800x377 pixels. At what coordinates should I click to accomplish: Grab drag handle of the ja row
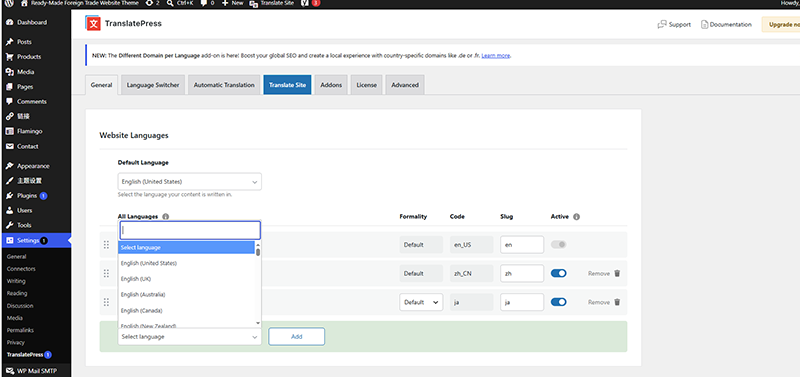107,302
